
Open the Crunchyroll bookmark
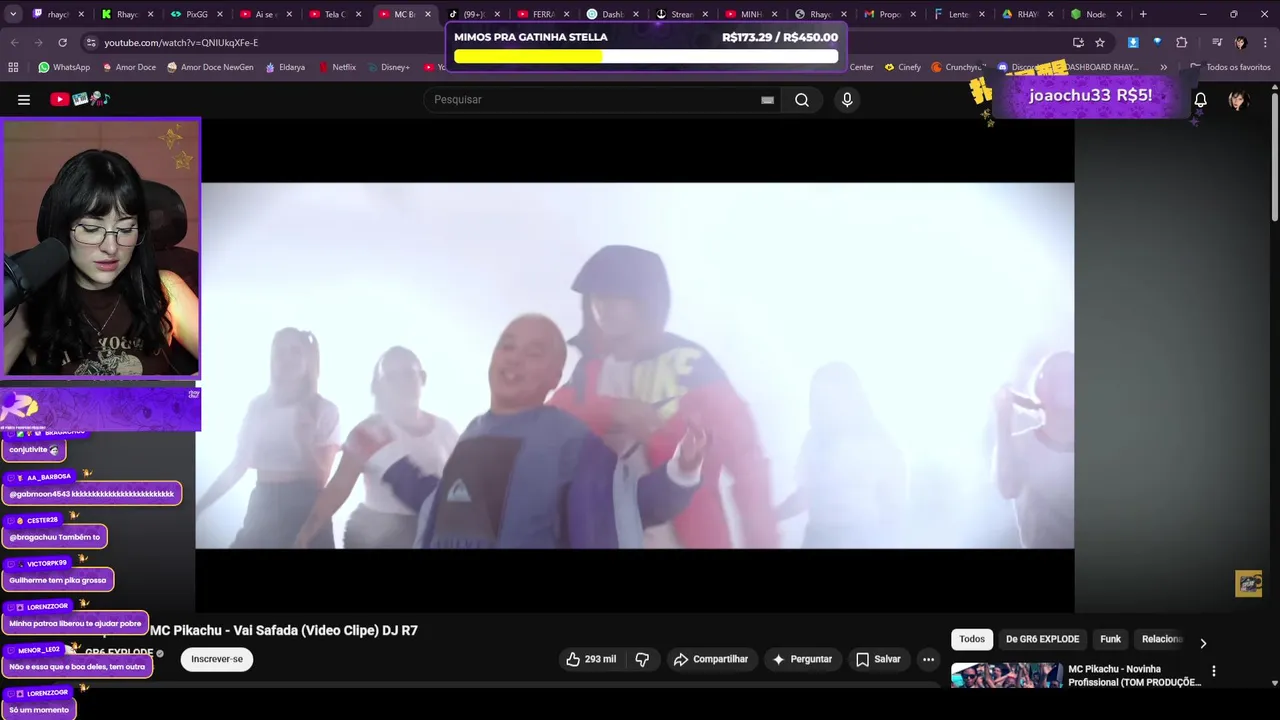pos(958,67)
